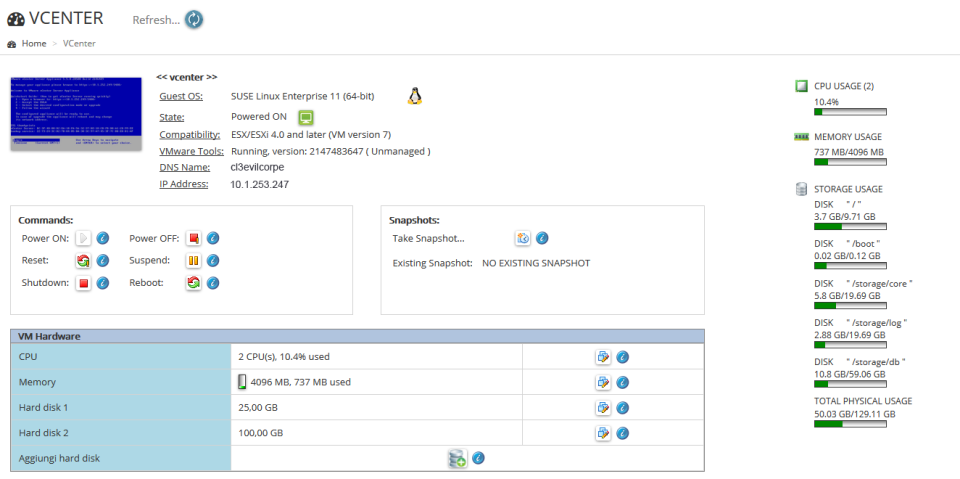Click the Power OFF red square icon
Screen dimensions: 960x479
(194, 238)
